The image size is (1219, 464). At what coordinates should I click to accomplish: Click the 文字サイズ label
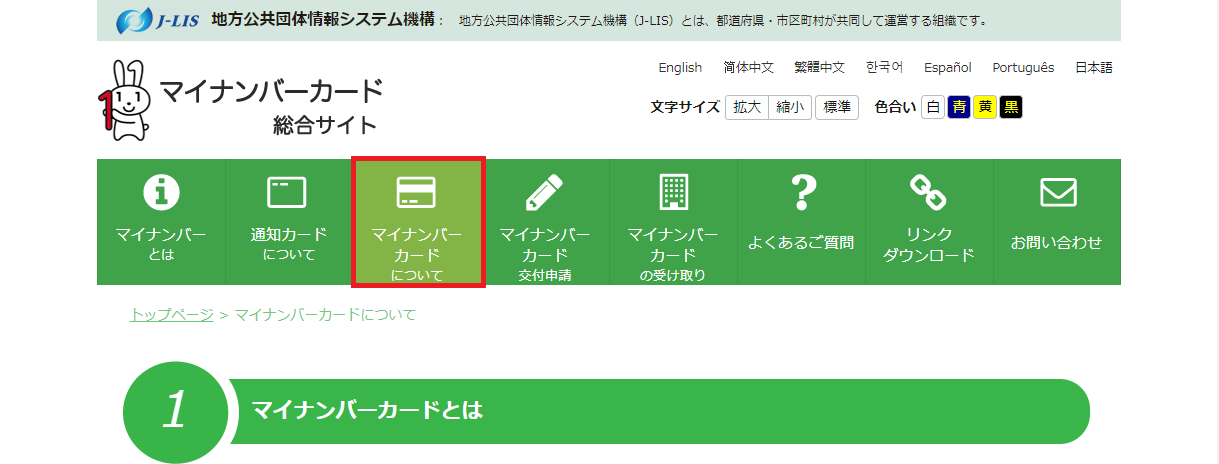click(x=685, y=107)
